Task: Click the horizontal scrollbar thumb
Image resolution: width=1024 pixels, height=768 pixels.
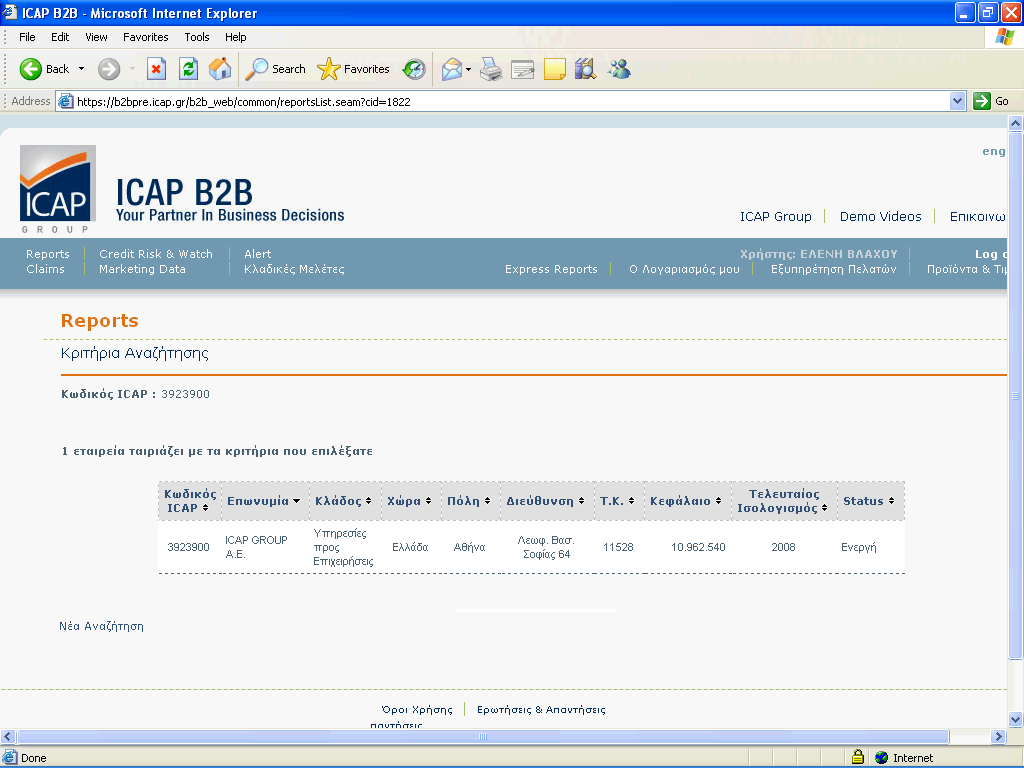Action: pos(483,736)
